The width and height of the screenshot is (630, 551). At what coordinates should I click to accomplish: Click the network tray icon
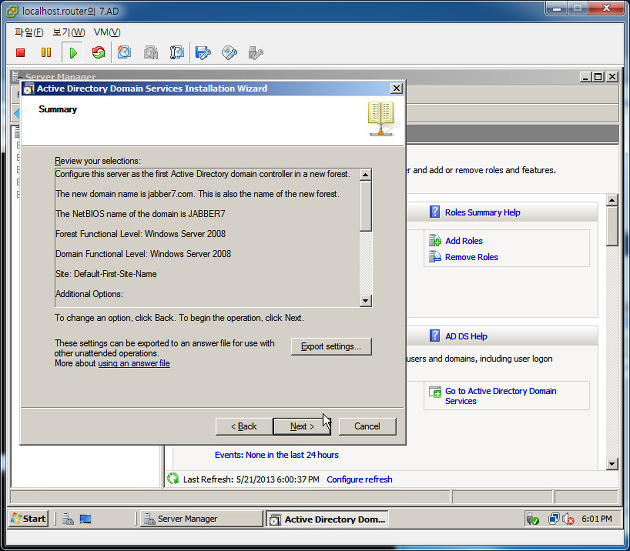point(553,519)
